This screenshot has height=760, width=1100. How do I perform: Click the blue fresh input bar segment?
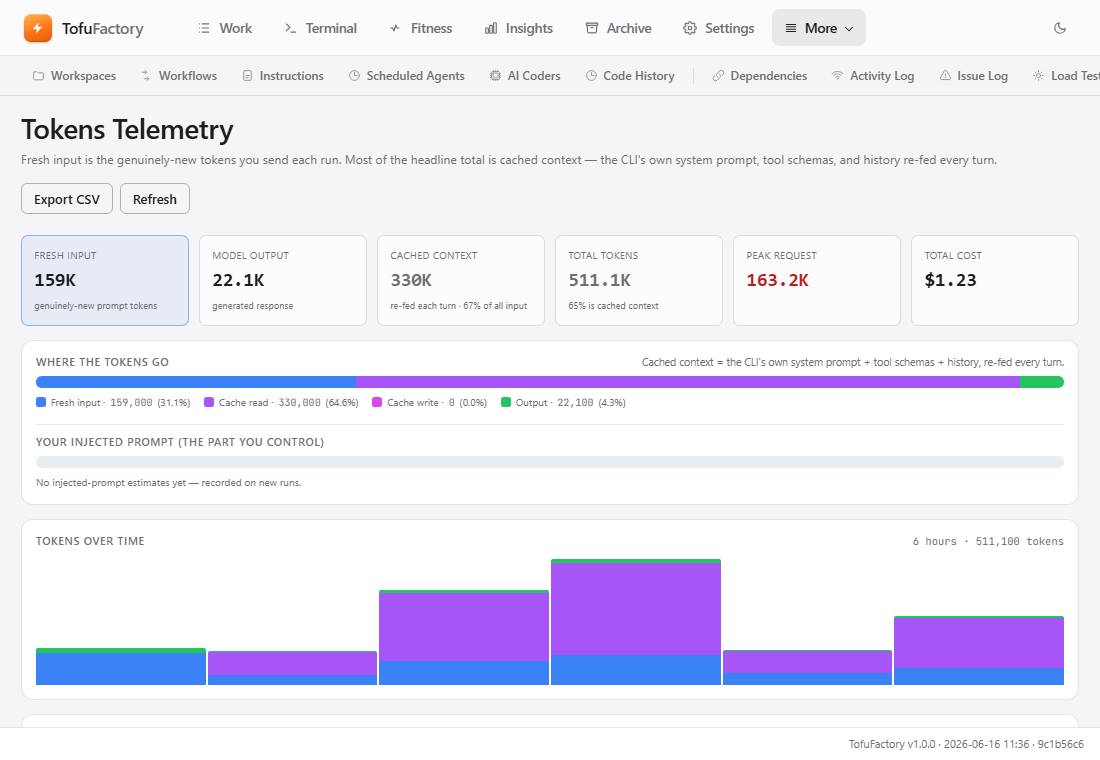coord(196,382)
